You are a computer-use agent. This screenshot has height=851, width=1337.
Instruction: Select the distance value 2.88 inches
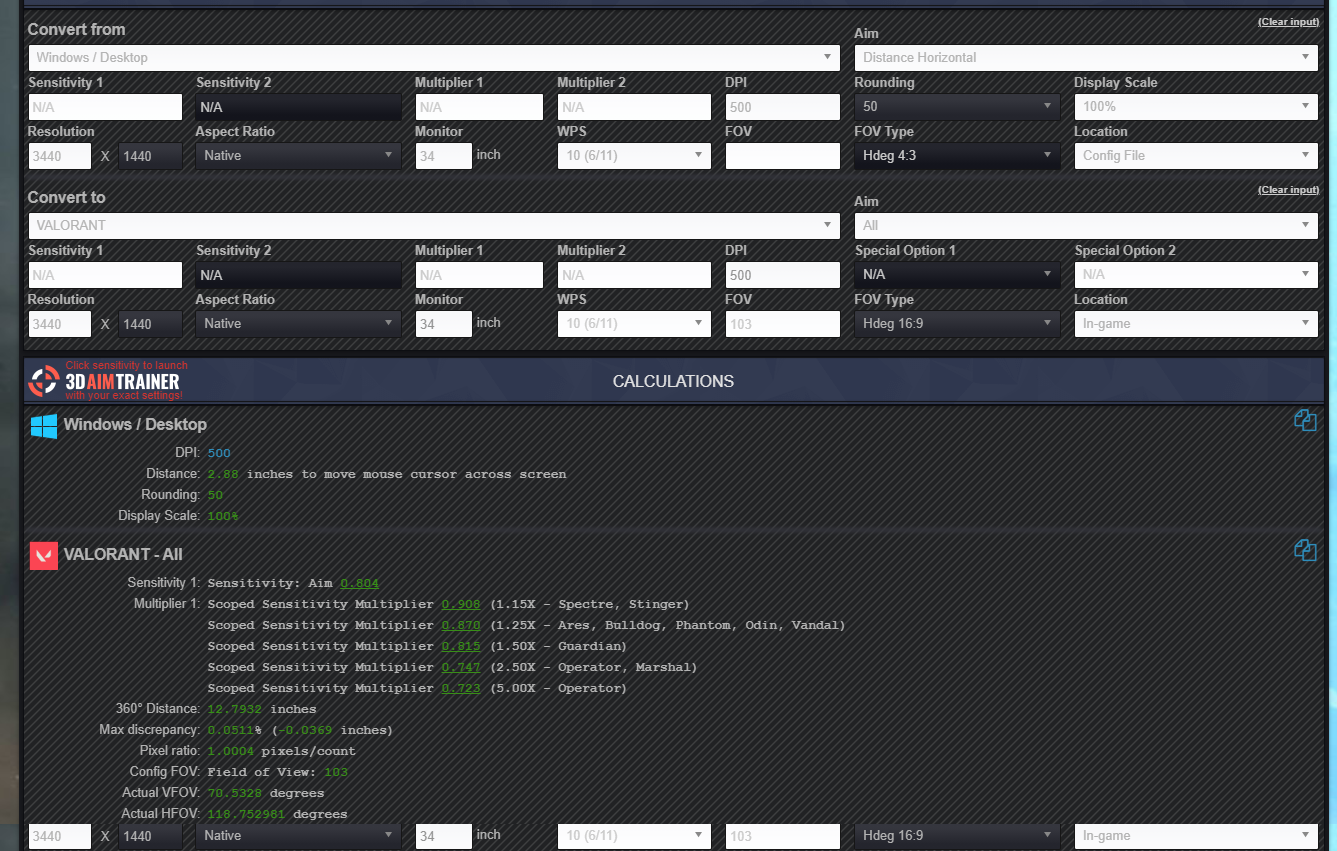pyautogui.click(x=223, y=474)
